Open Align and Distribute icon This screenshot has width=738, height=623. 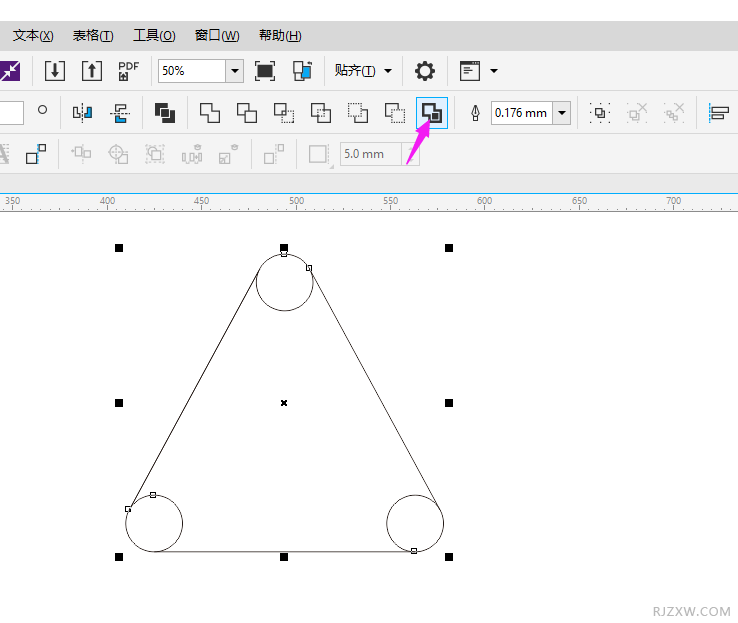[x=718, y=113]
